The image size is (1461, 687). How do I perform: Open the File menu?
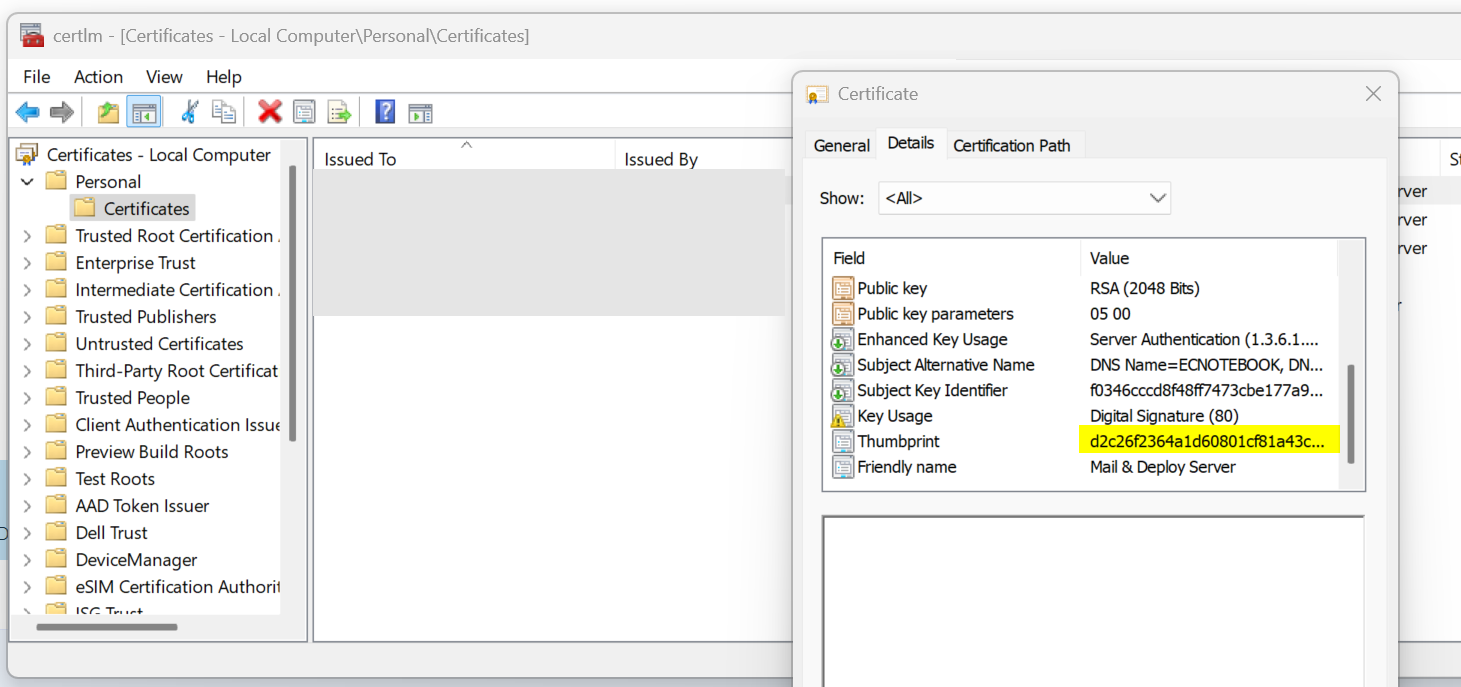coord(37,77)
